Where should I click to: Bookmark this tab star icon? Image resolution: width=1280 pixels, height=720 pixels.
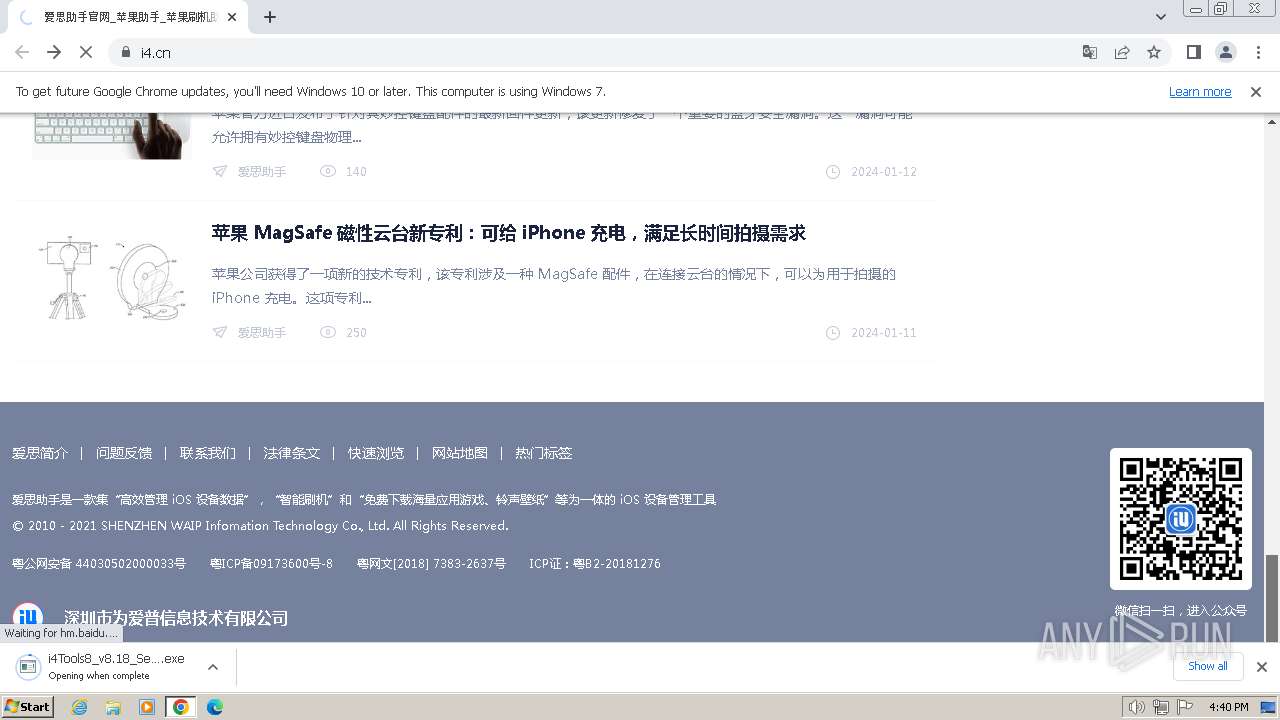tap(1154, 52)
